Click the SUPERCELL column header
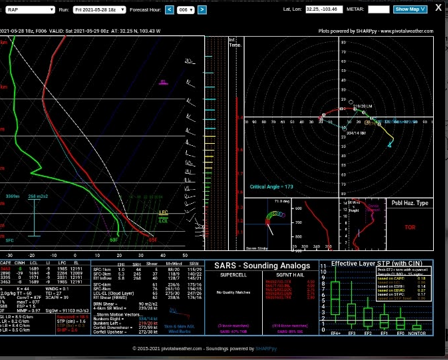Image resolution: width=448 pixels, height=360 pixels. 233,275
